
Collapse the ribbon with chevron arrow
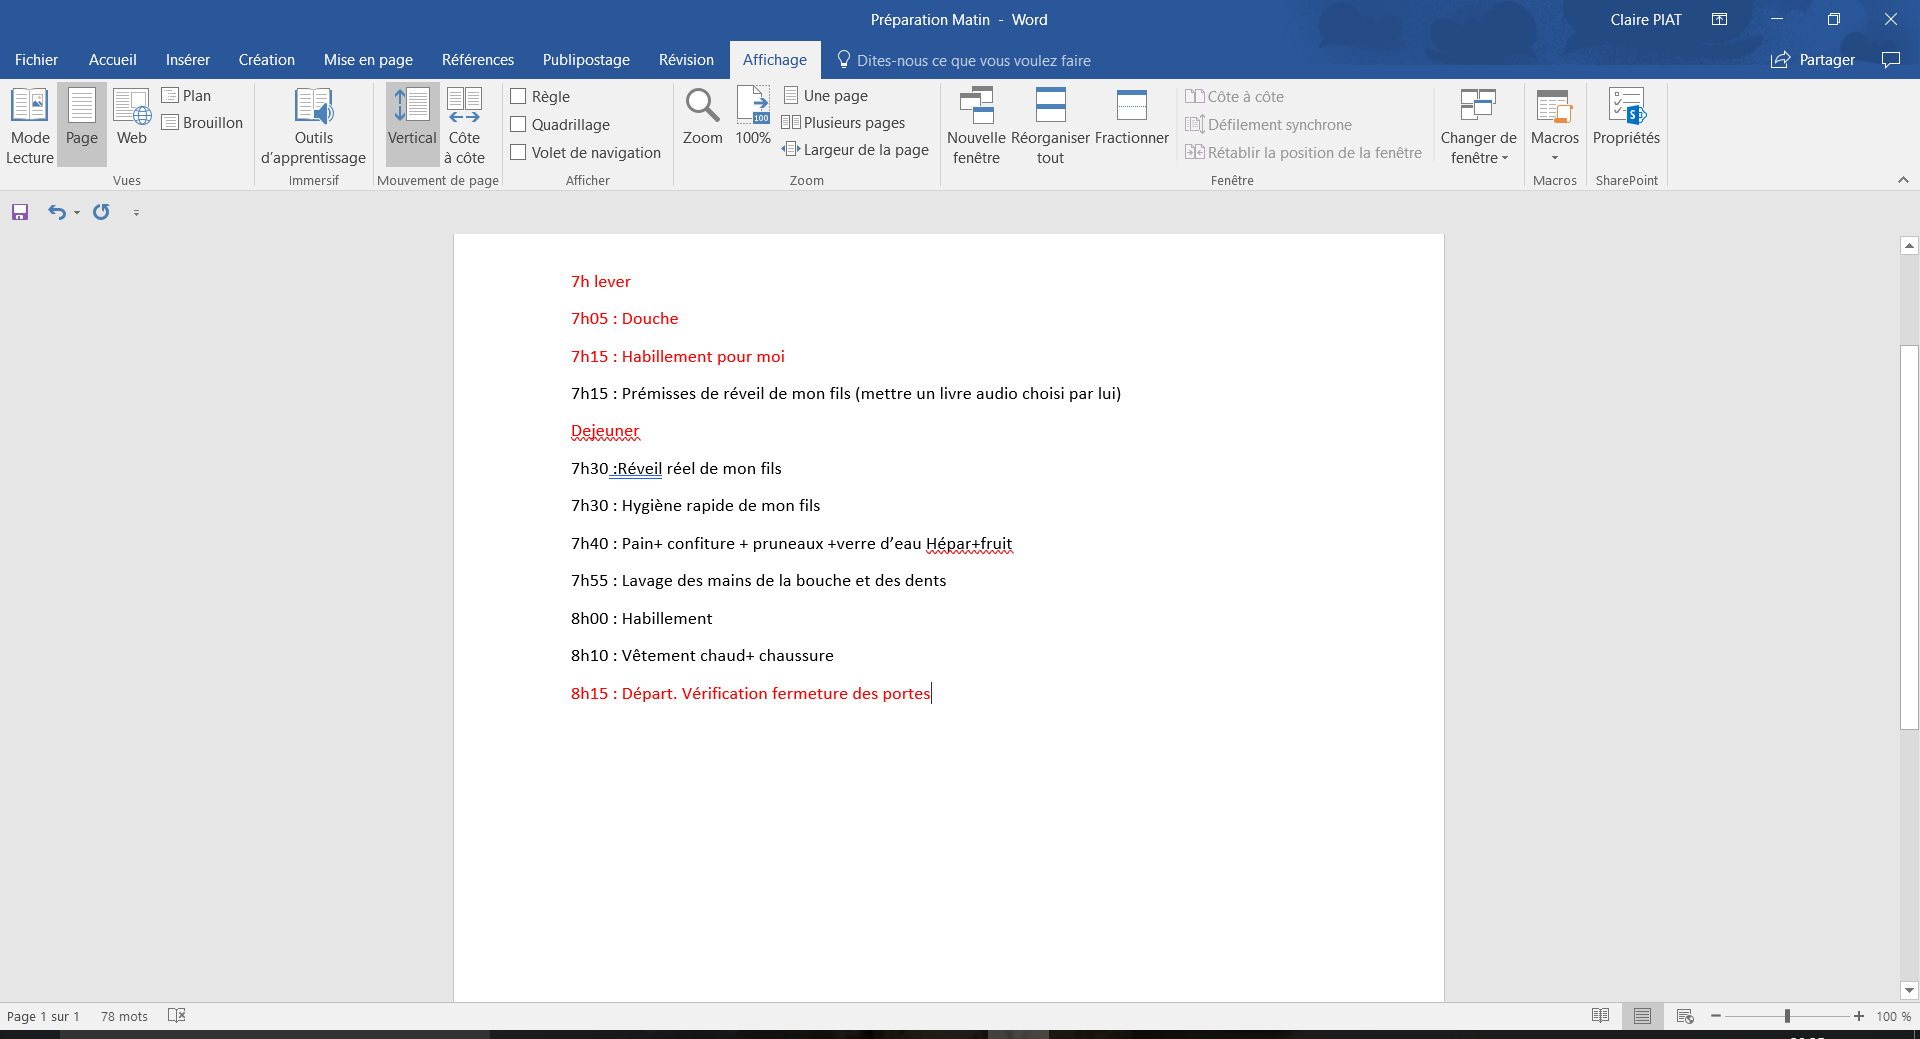click(1903, 180)
